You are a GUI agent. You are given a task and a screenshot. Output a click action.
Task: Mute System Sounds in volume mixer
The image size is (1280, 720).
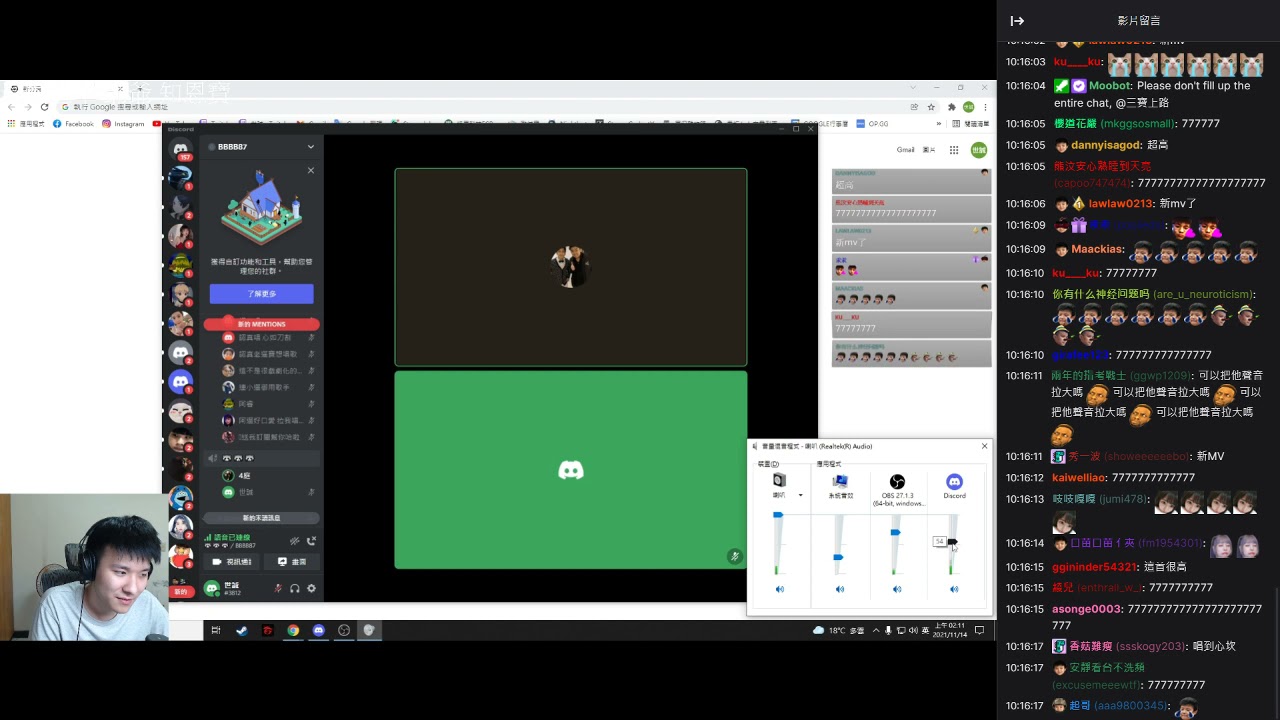click(x=840, y=589)
